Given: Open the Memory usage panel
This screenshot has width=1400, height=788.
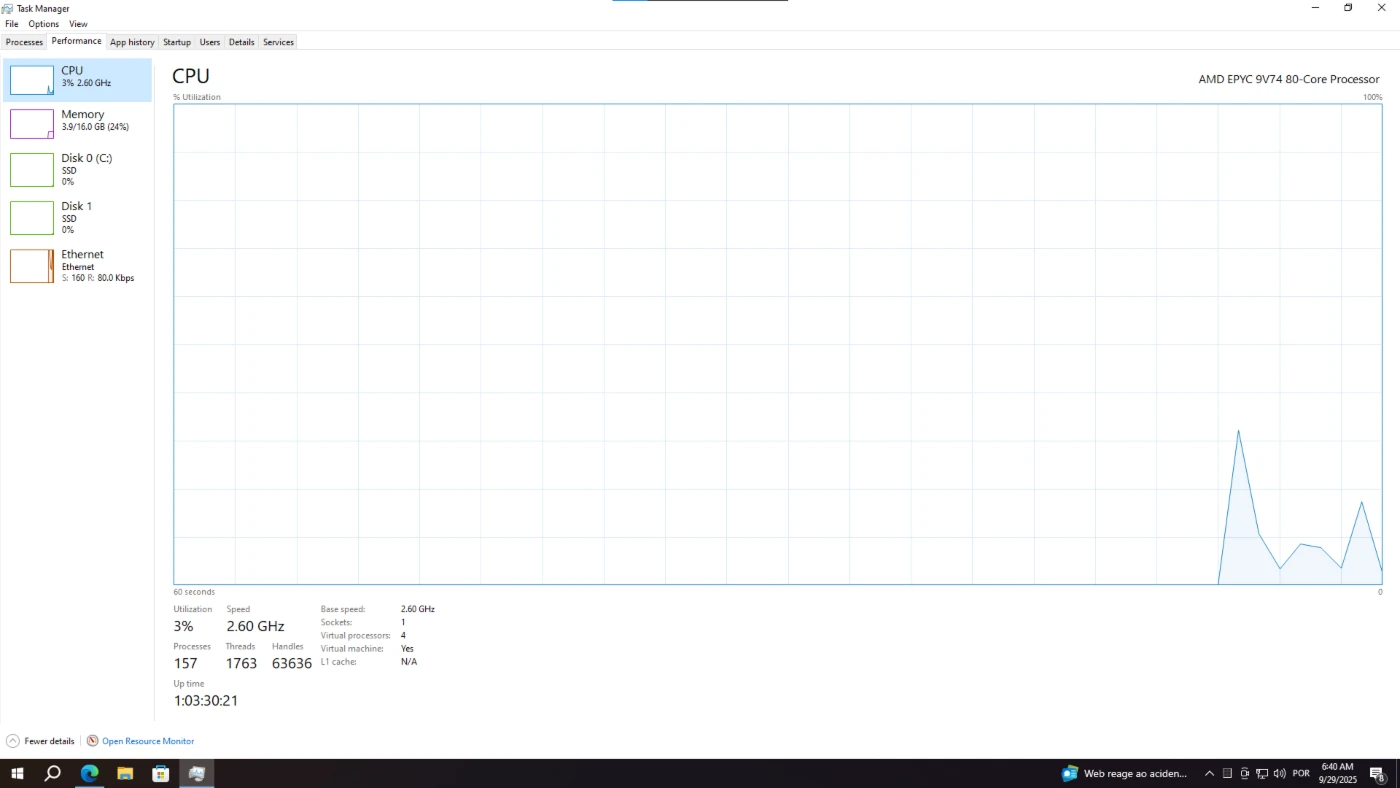Looking at the screenshot, I should [32, 124].
